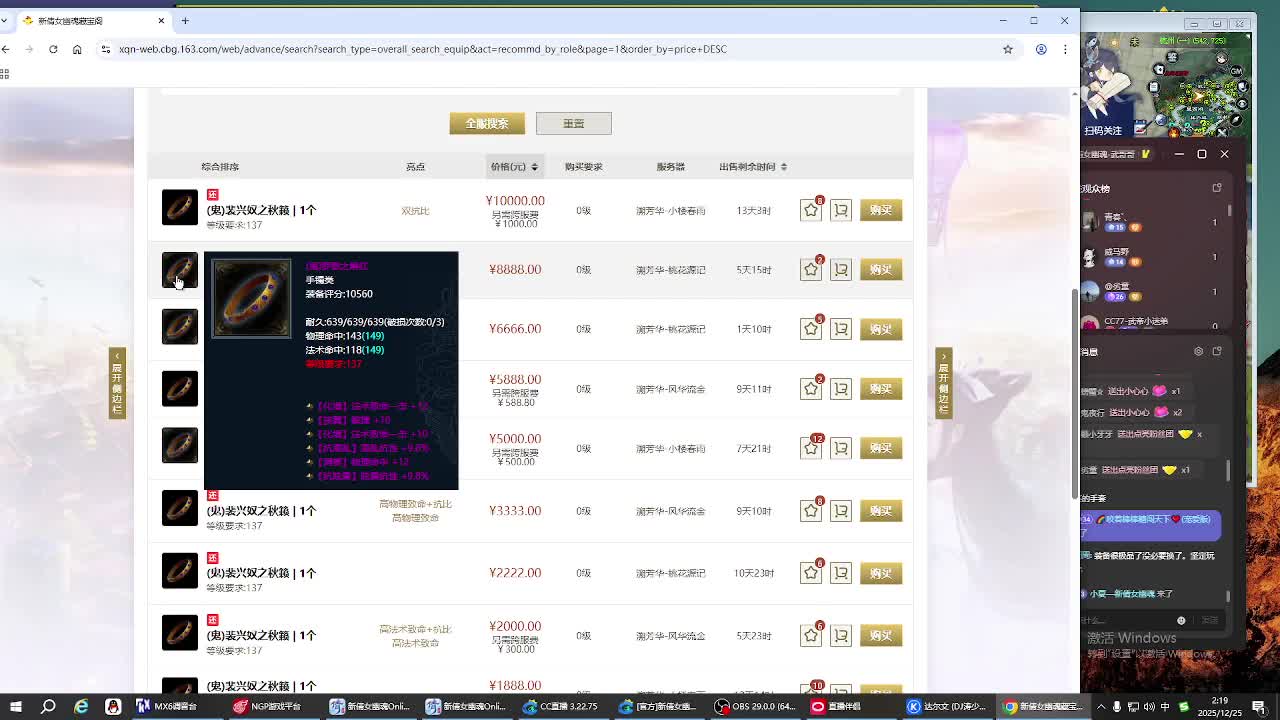Favorite the ¥6666.00 listing with the star

tap(810, 329)
